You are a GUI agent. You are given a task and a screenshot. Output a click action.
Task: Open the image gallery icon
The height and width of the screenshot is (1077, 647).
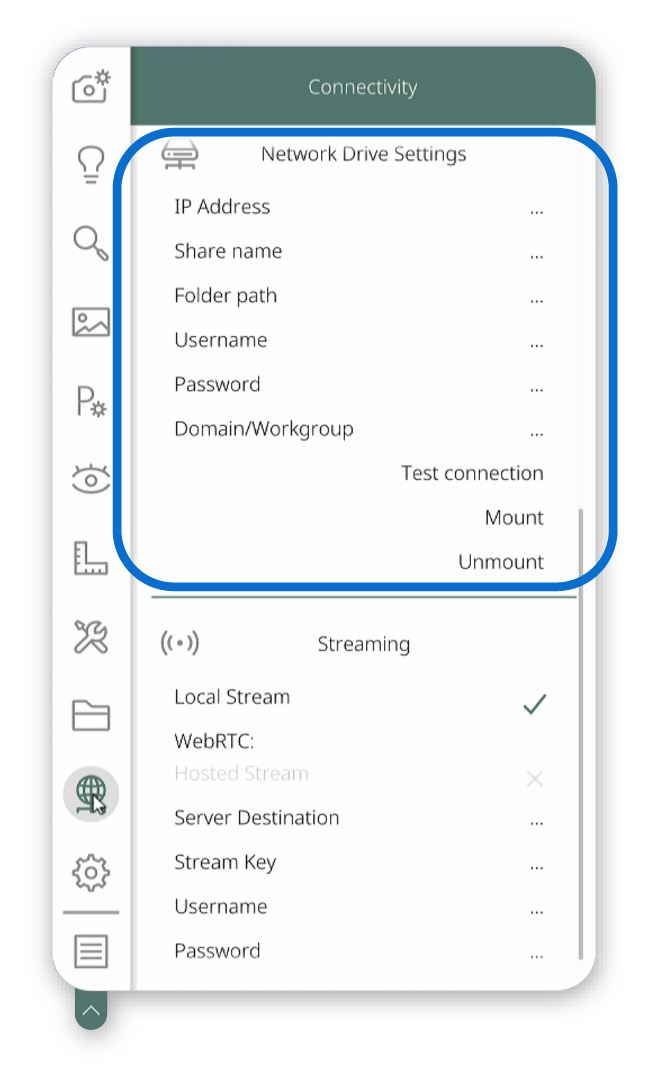pos(91,321)
